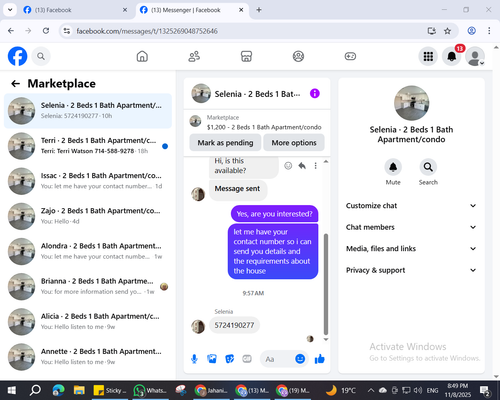Open Facebook search magnifier

pos(41,56)
